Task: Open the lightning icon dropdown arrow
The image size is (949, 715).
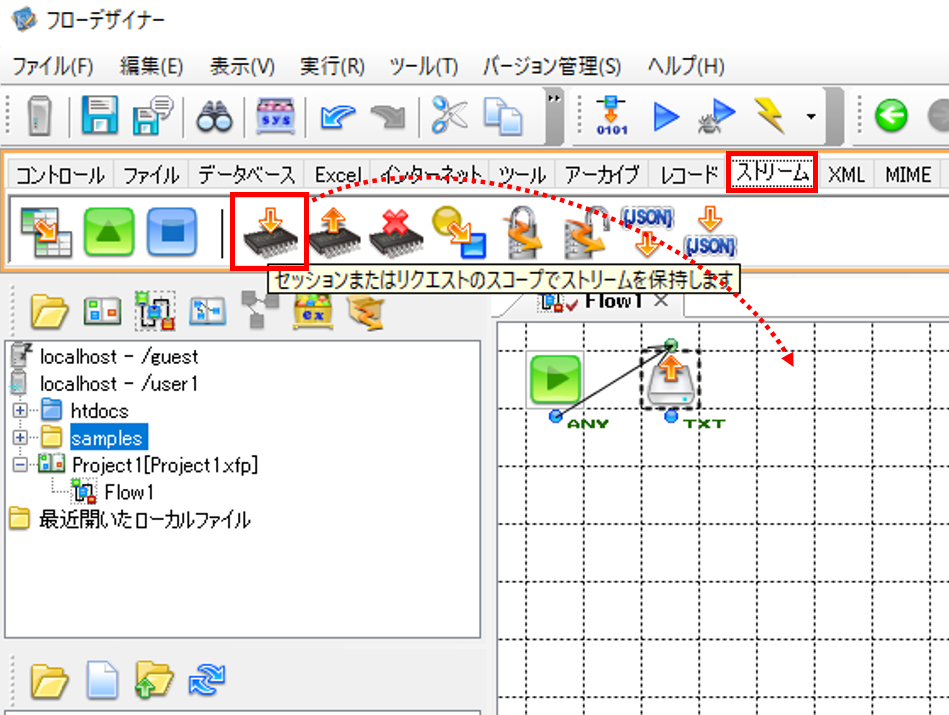Action: [x=811, y=116]
